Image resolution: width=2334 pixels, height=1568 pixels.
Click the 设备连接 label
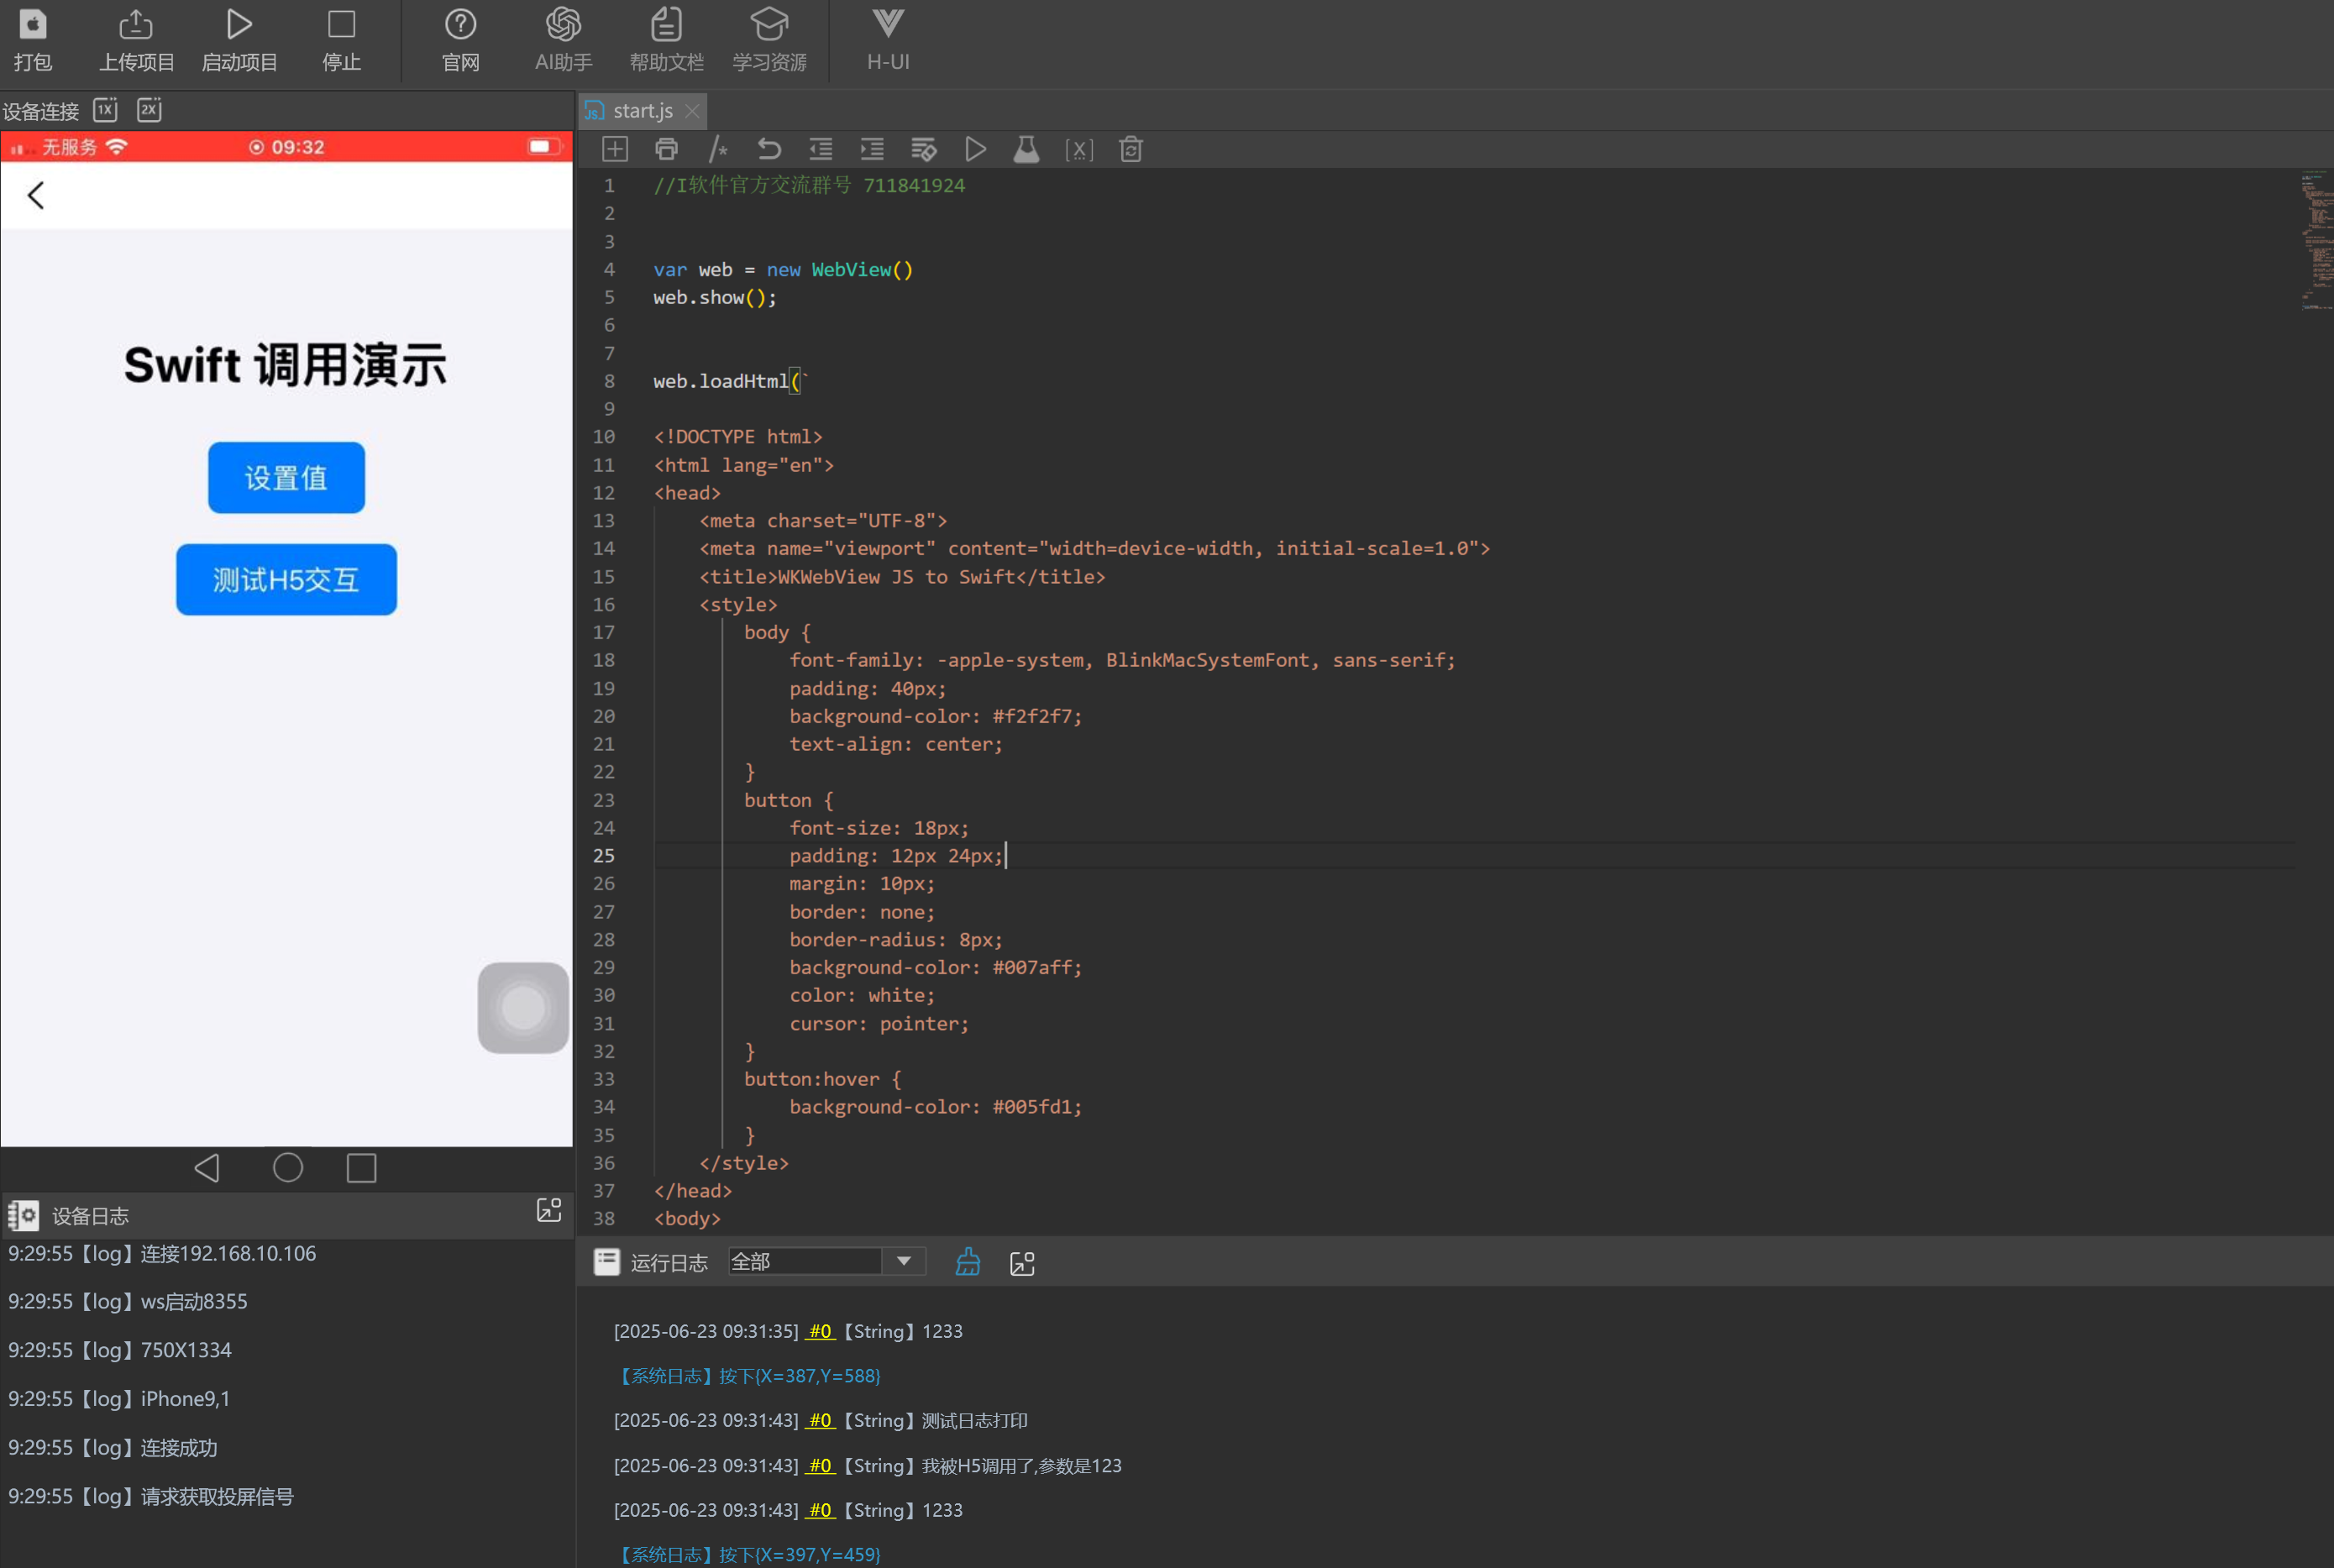click(40, 111)
